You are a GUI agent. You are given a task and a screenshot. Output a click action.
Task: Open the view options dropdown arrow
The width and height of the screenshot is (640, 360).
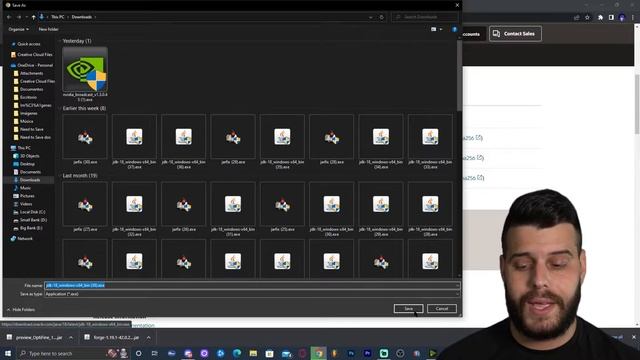point(441,29)
